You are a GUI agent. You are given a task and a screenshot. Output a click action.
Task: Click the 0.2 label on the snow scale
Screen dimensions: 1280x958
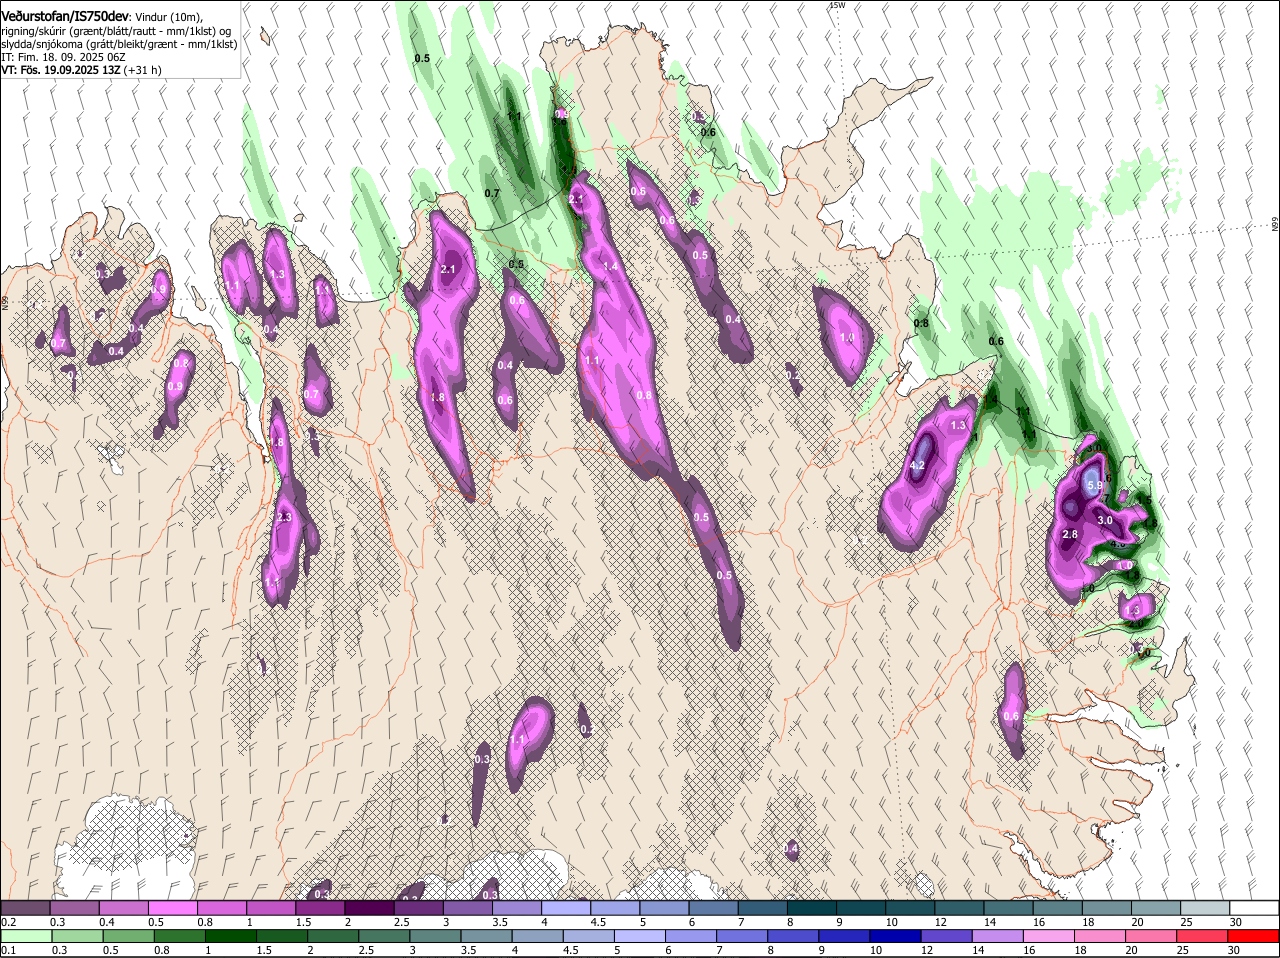click(x=8, y=922)
